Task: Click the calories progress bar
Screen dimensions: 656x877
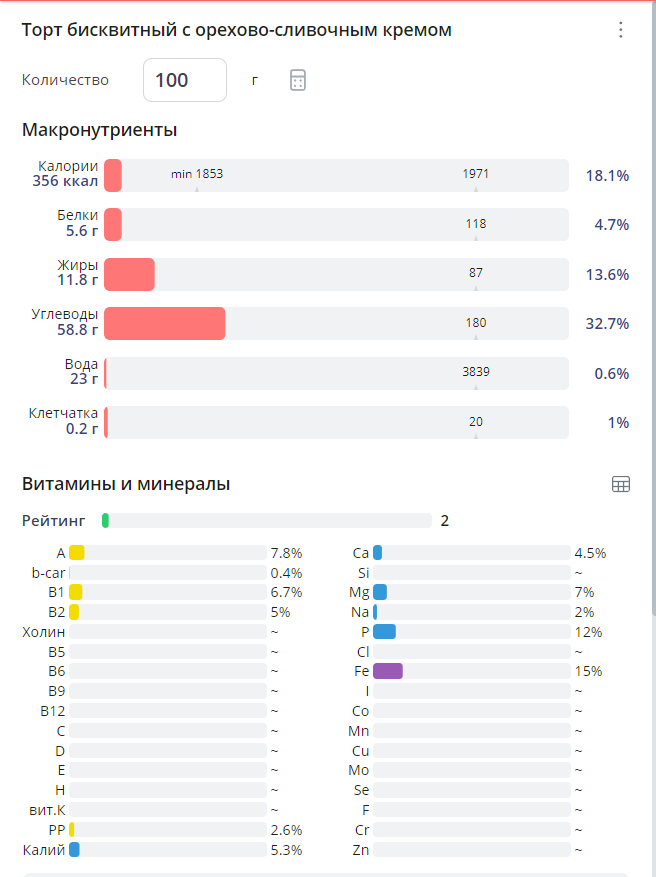Action: [336, 176]
